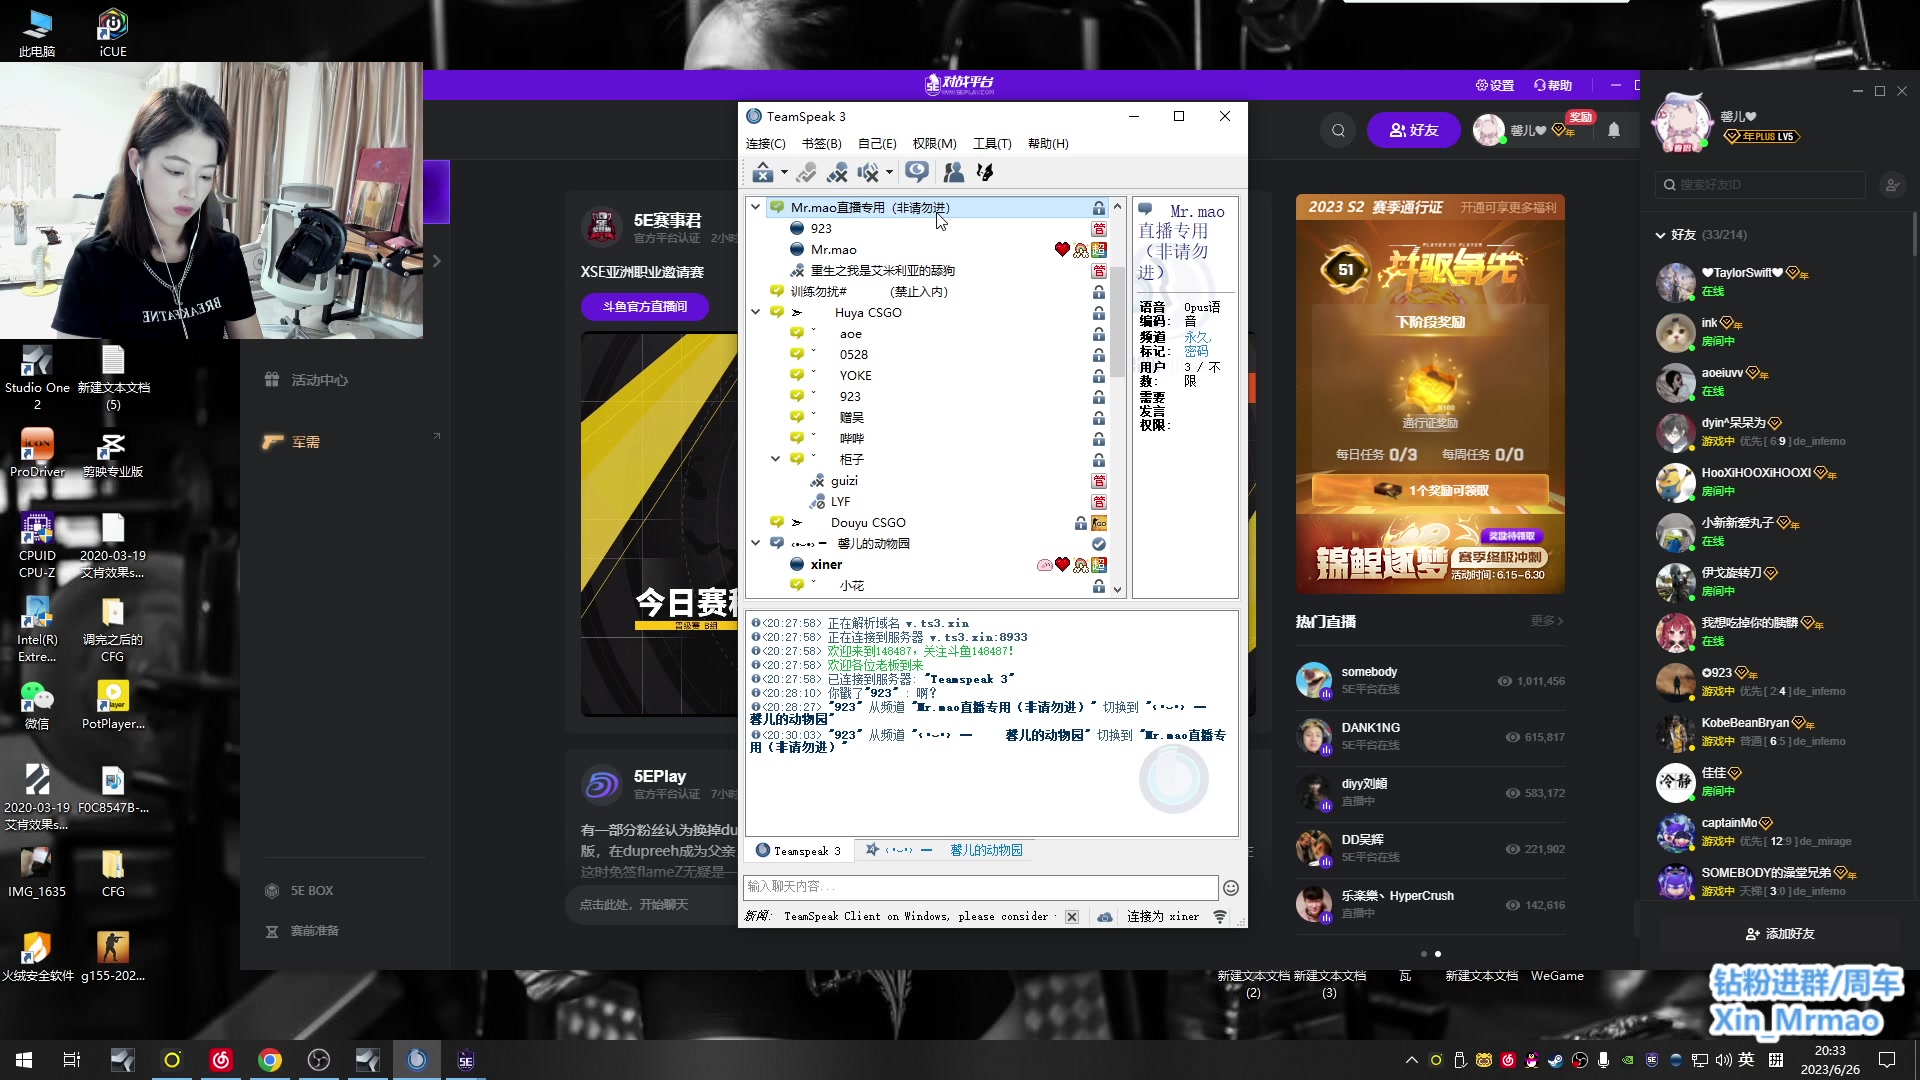Claim the 1个奖励可领取 reward button
This screenshot has width=1920, height=1080.
[1430, 490]
